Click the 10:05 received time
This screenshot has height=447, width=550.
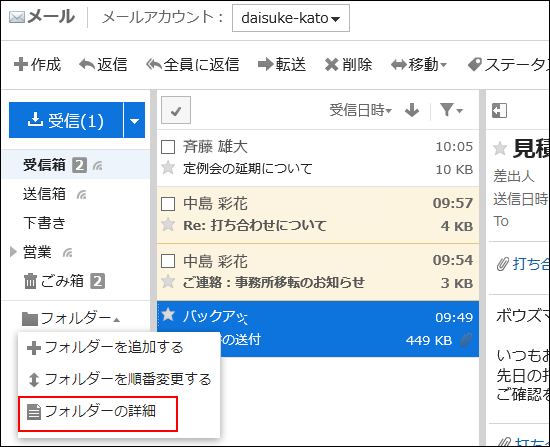pyautogui.click(x=454, y=146)
